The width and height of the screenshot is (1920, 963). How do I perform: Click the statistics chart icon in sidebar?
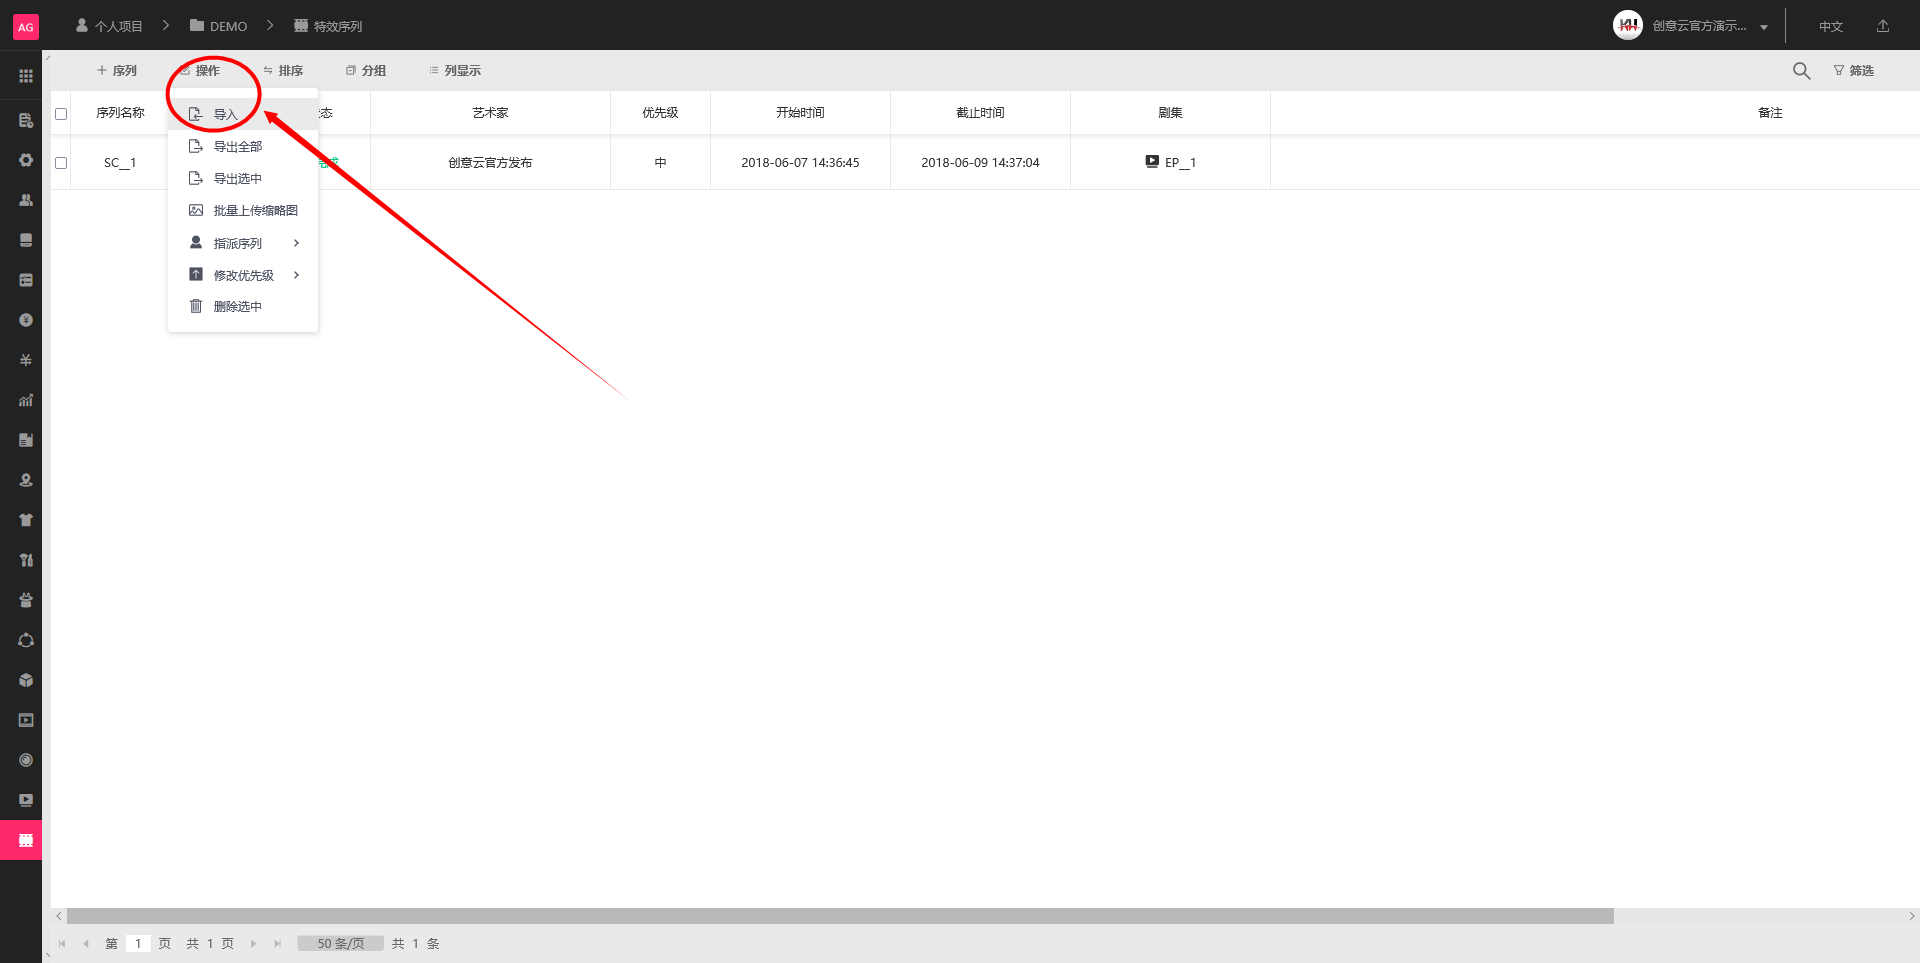[x=26, y=400]
